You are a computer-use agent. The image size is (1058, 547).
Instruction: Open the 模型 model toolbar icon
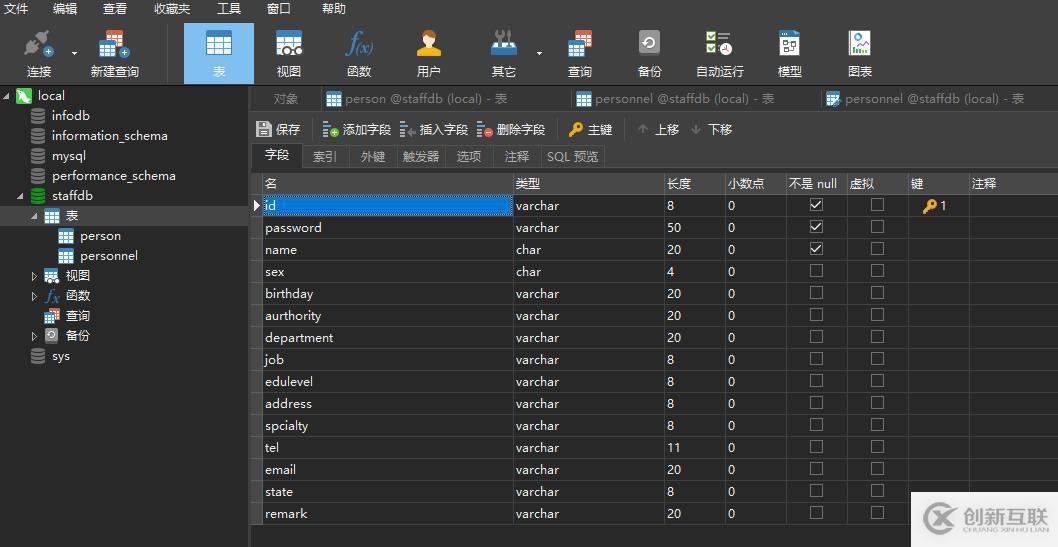[789, 53]
